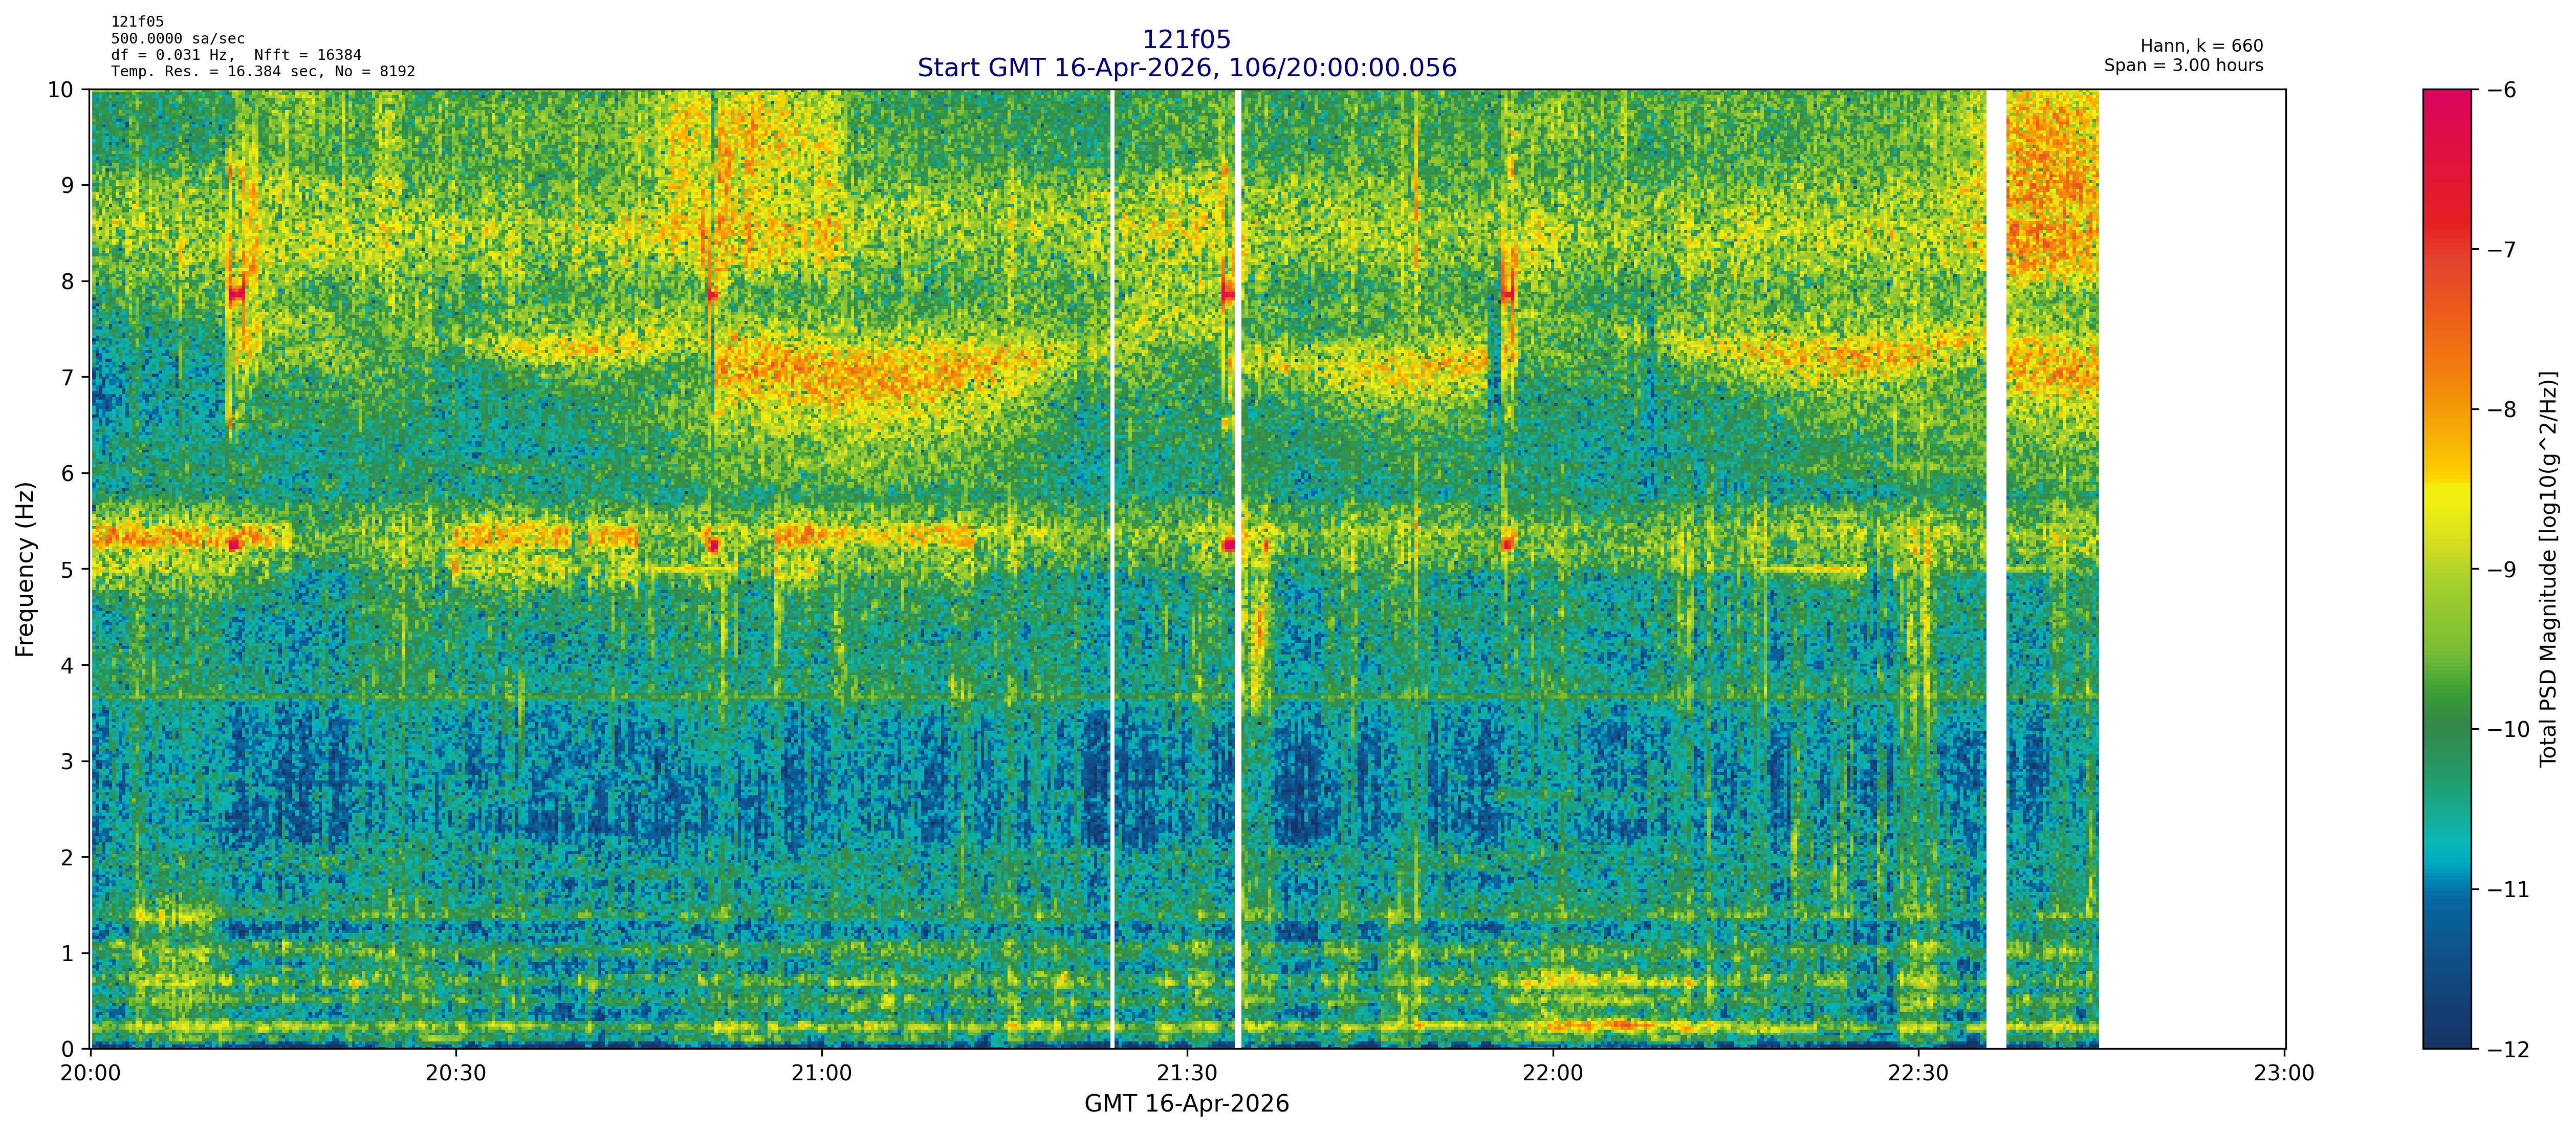
Task: Click the 5 Hz frequency tick label
Action: pyautogui.click(x=68, y=570)
